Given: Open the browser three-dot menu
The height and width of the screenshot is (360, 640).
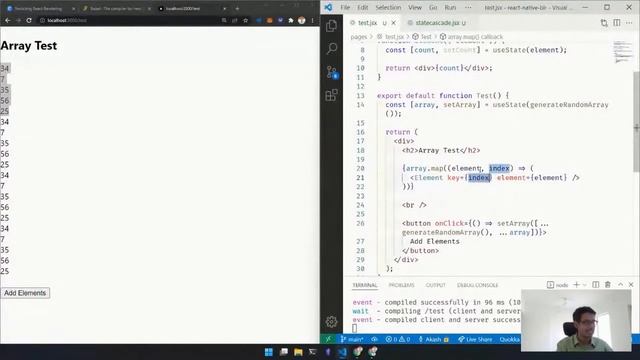Looking at the screenshot, I should pyautogui.click(x=313, y=20).
